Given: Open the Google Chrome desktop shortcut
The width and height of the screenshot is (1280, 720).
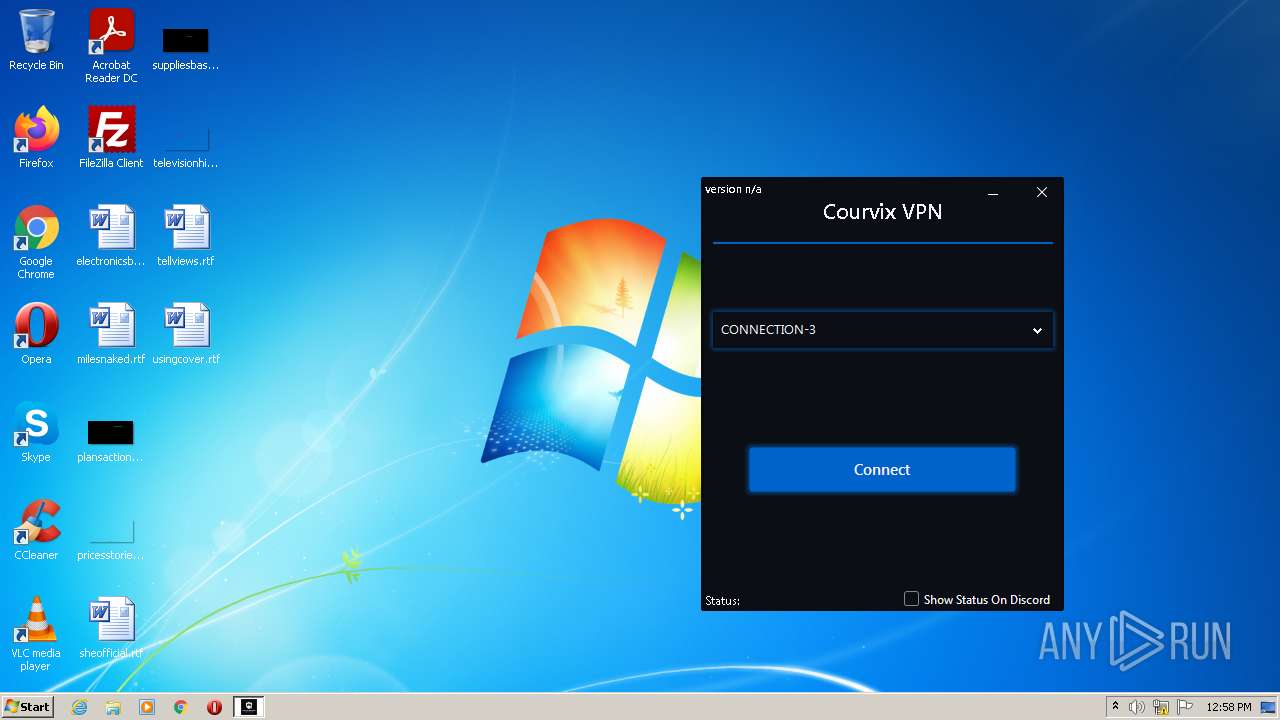Looking at the screenshot, I should (x=36, y=242).
